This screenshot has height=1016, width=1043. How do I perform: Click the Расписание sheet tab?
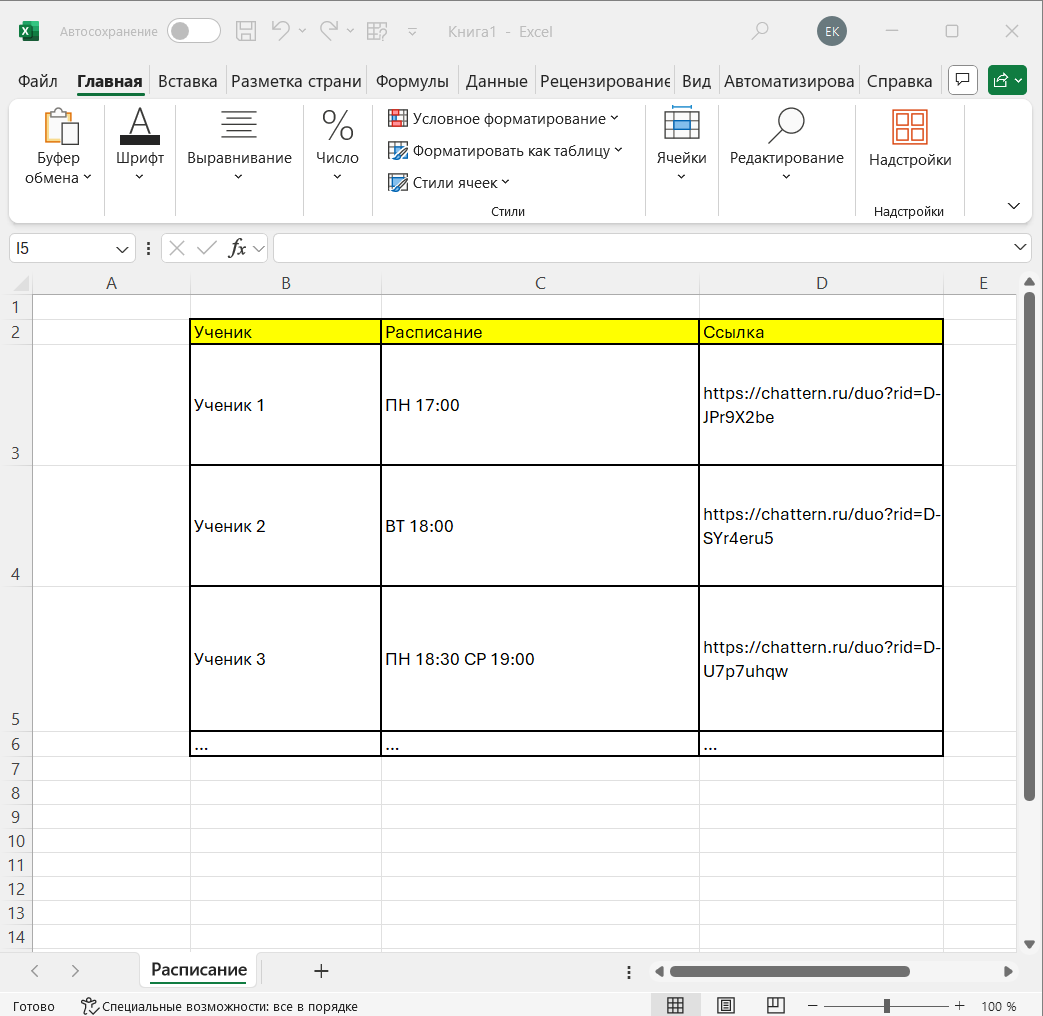[199, 970]
